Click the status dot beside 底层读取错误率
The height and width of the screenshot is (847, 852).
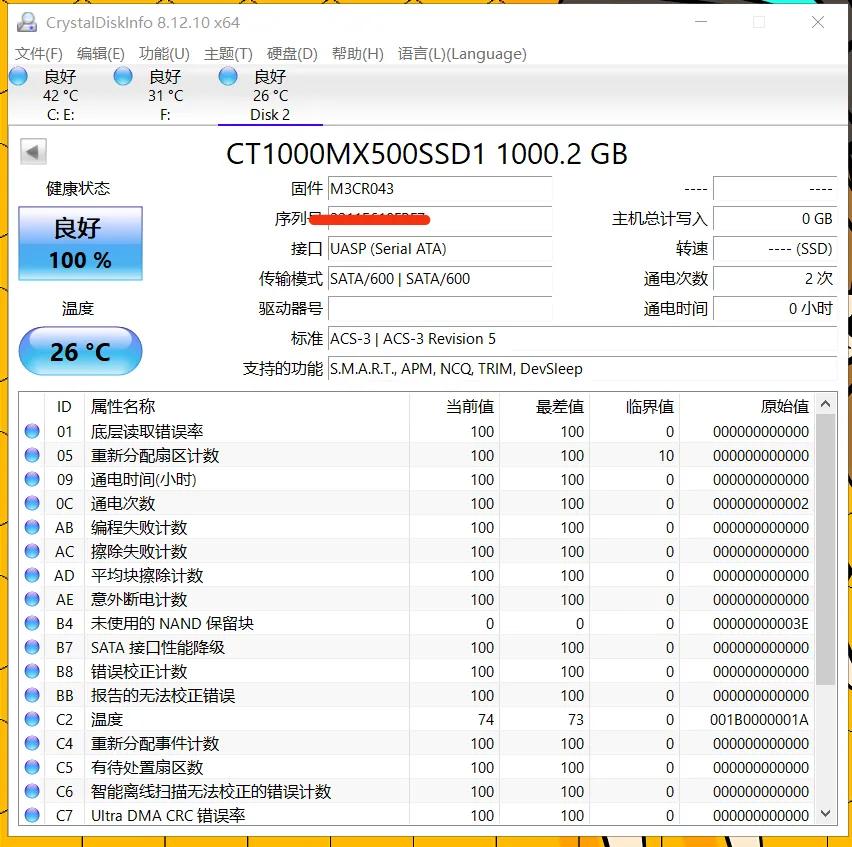tap(33, 431)
